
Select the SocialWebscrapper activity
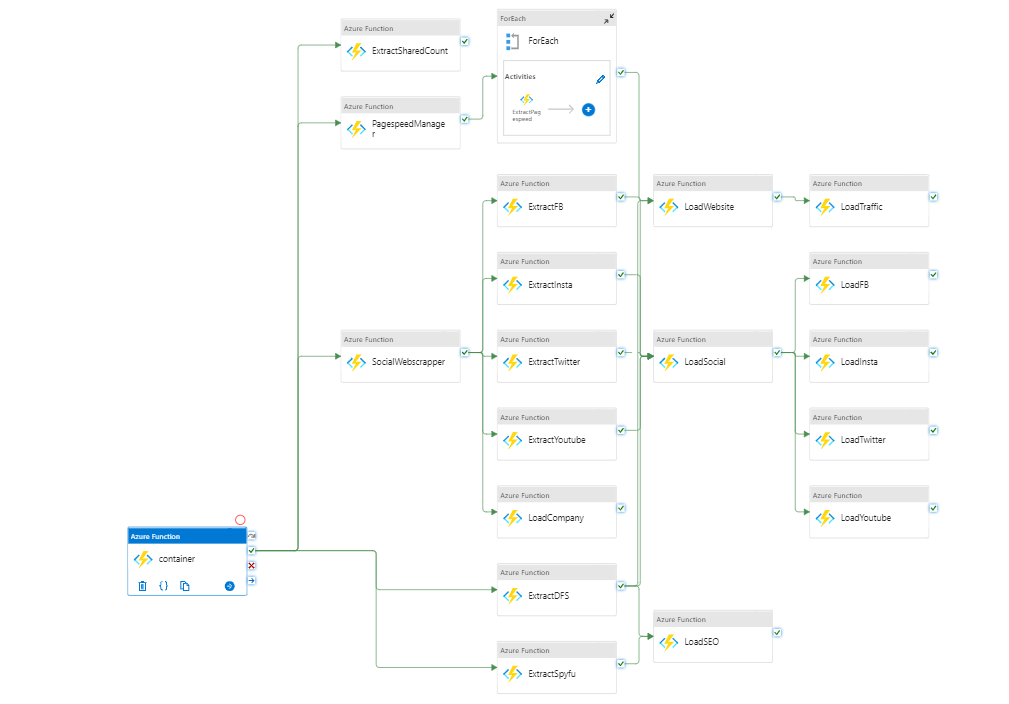pyautogui.click(x=400, y=362)
